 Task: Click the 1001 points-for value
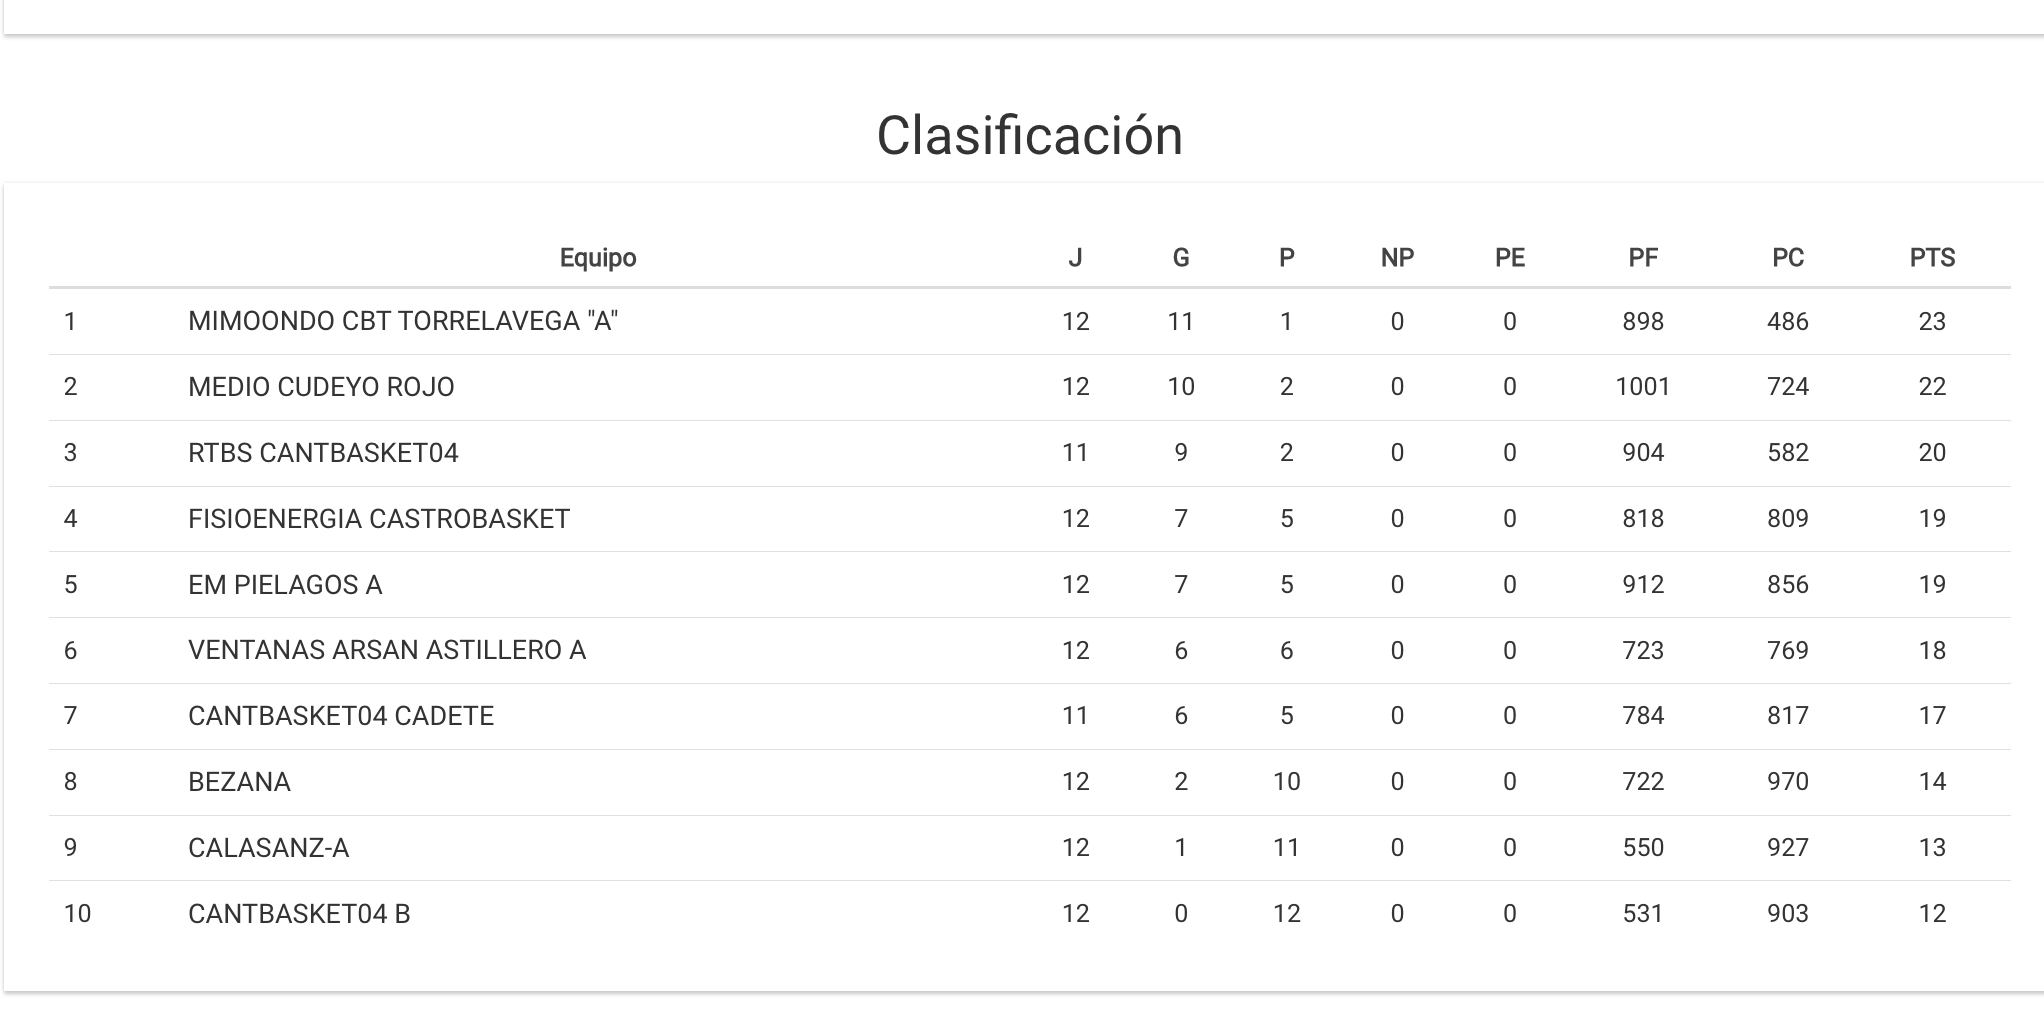(1642, 387)
